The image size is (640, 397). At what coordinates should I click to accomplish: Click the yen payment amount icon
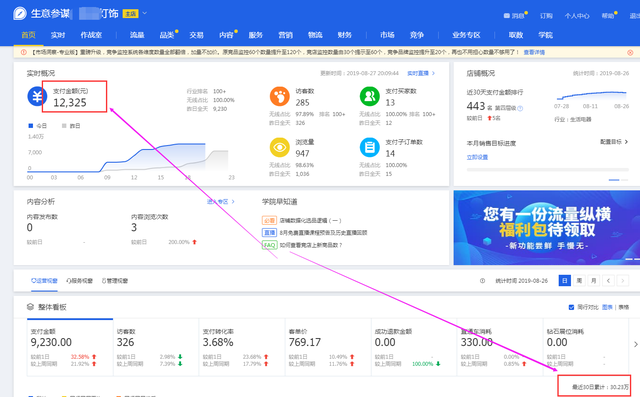pyautogui.click(x=37, y=97)
